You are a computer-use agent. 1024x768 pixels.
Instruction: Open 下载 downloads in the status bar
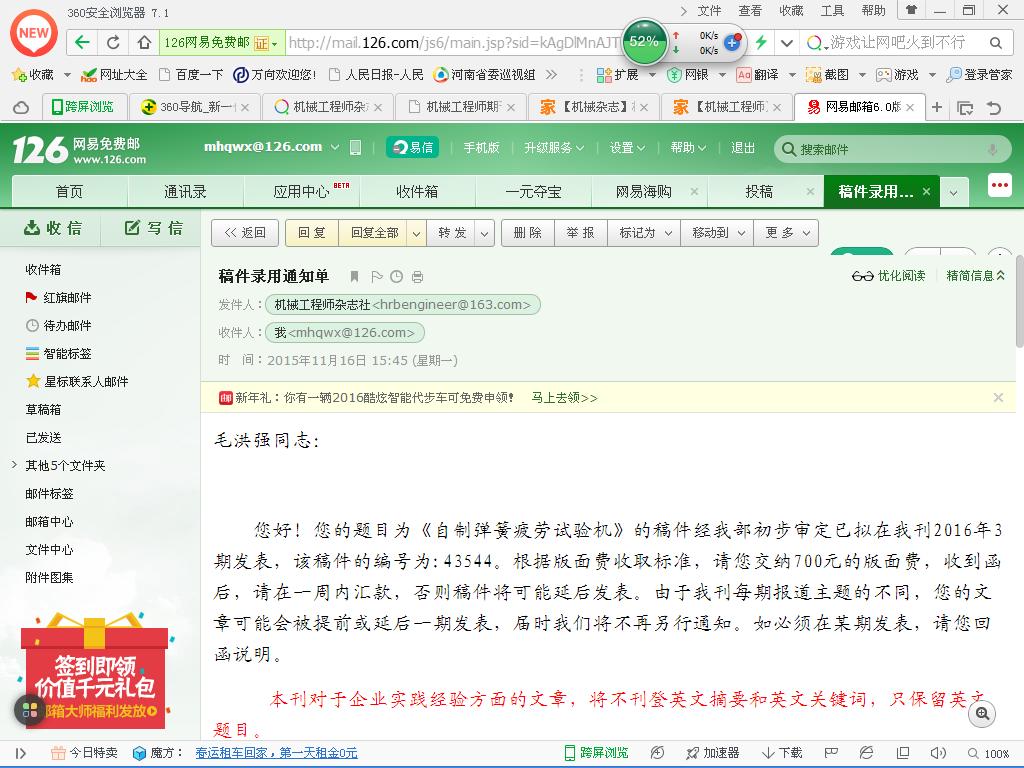(x=782, y=753)
